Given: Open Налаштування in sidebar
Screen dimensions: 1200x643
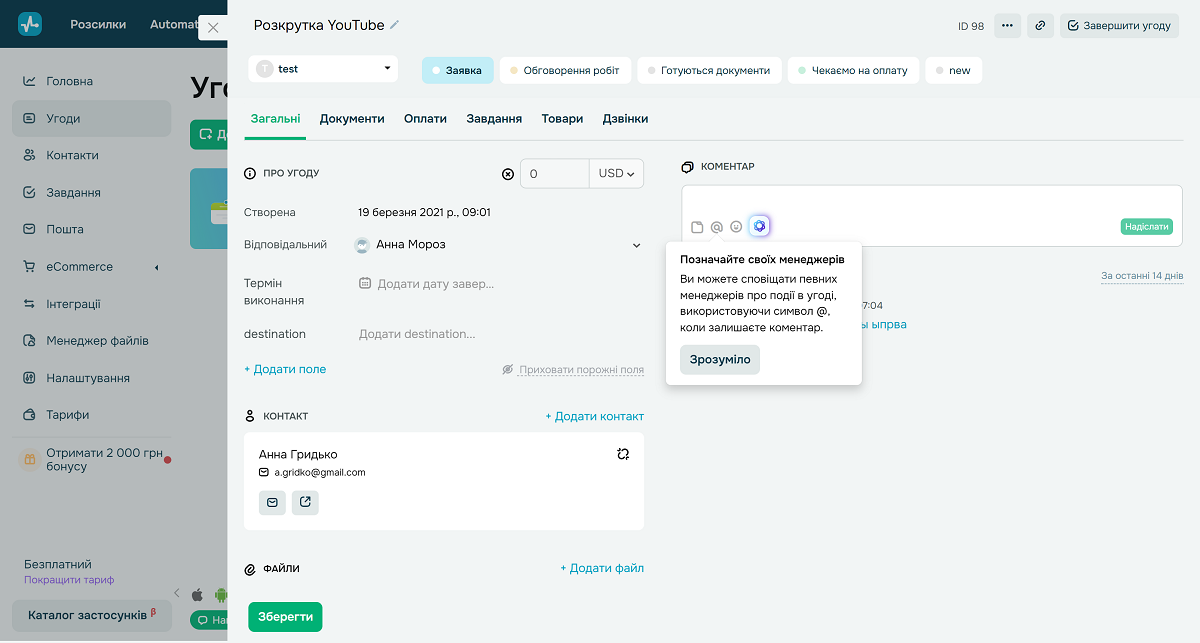Looking at the screenshot, I should 92,378.
